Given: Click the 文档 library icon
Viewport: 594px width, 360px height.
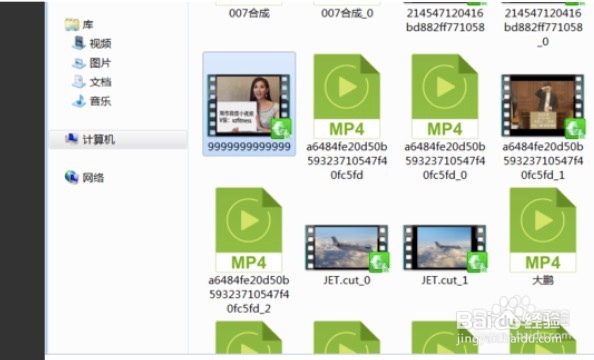Looking at the screenshot, I should point(79,81).
